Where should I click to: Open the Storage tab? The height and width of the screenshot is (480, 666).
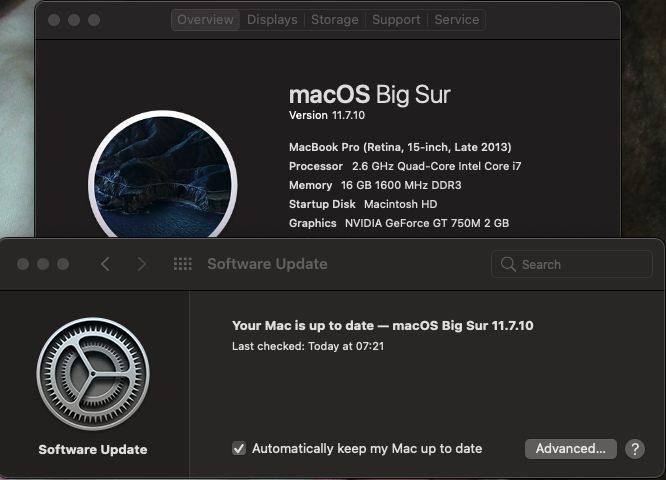[x=335, y=20]
